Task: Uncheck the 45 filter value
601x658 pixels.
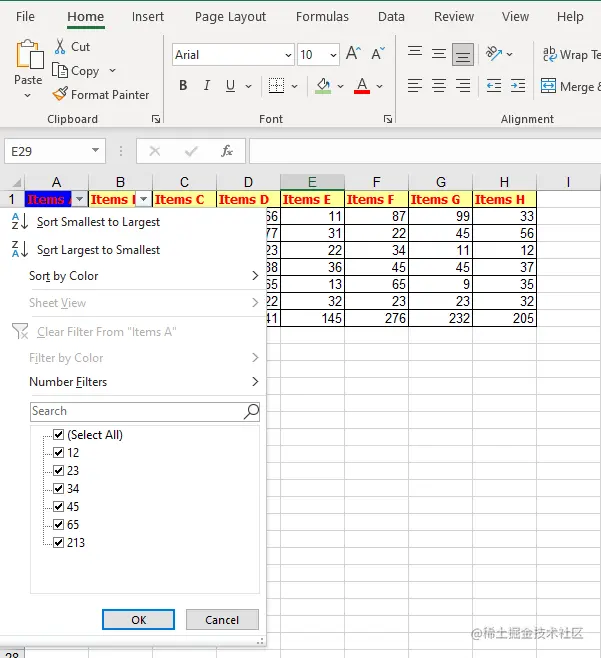Action: coord(58,507)
